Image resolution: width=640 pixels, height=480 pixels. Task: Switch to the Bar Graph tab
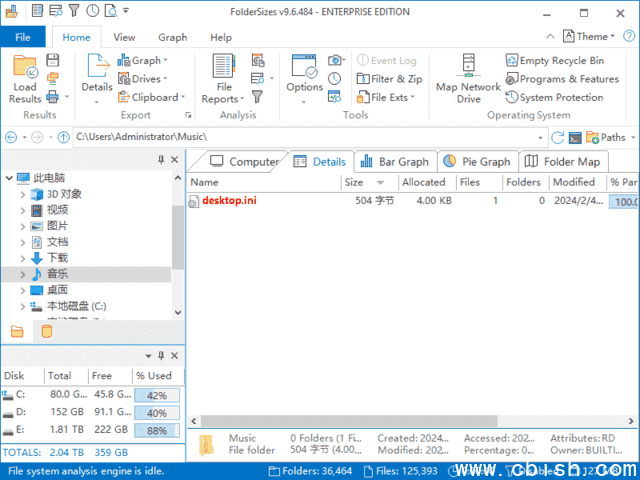point(395,162)
